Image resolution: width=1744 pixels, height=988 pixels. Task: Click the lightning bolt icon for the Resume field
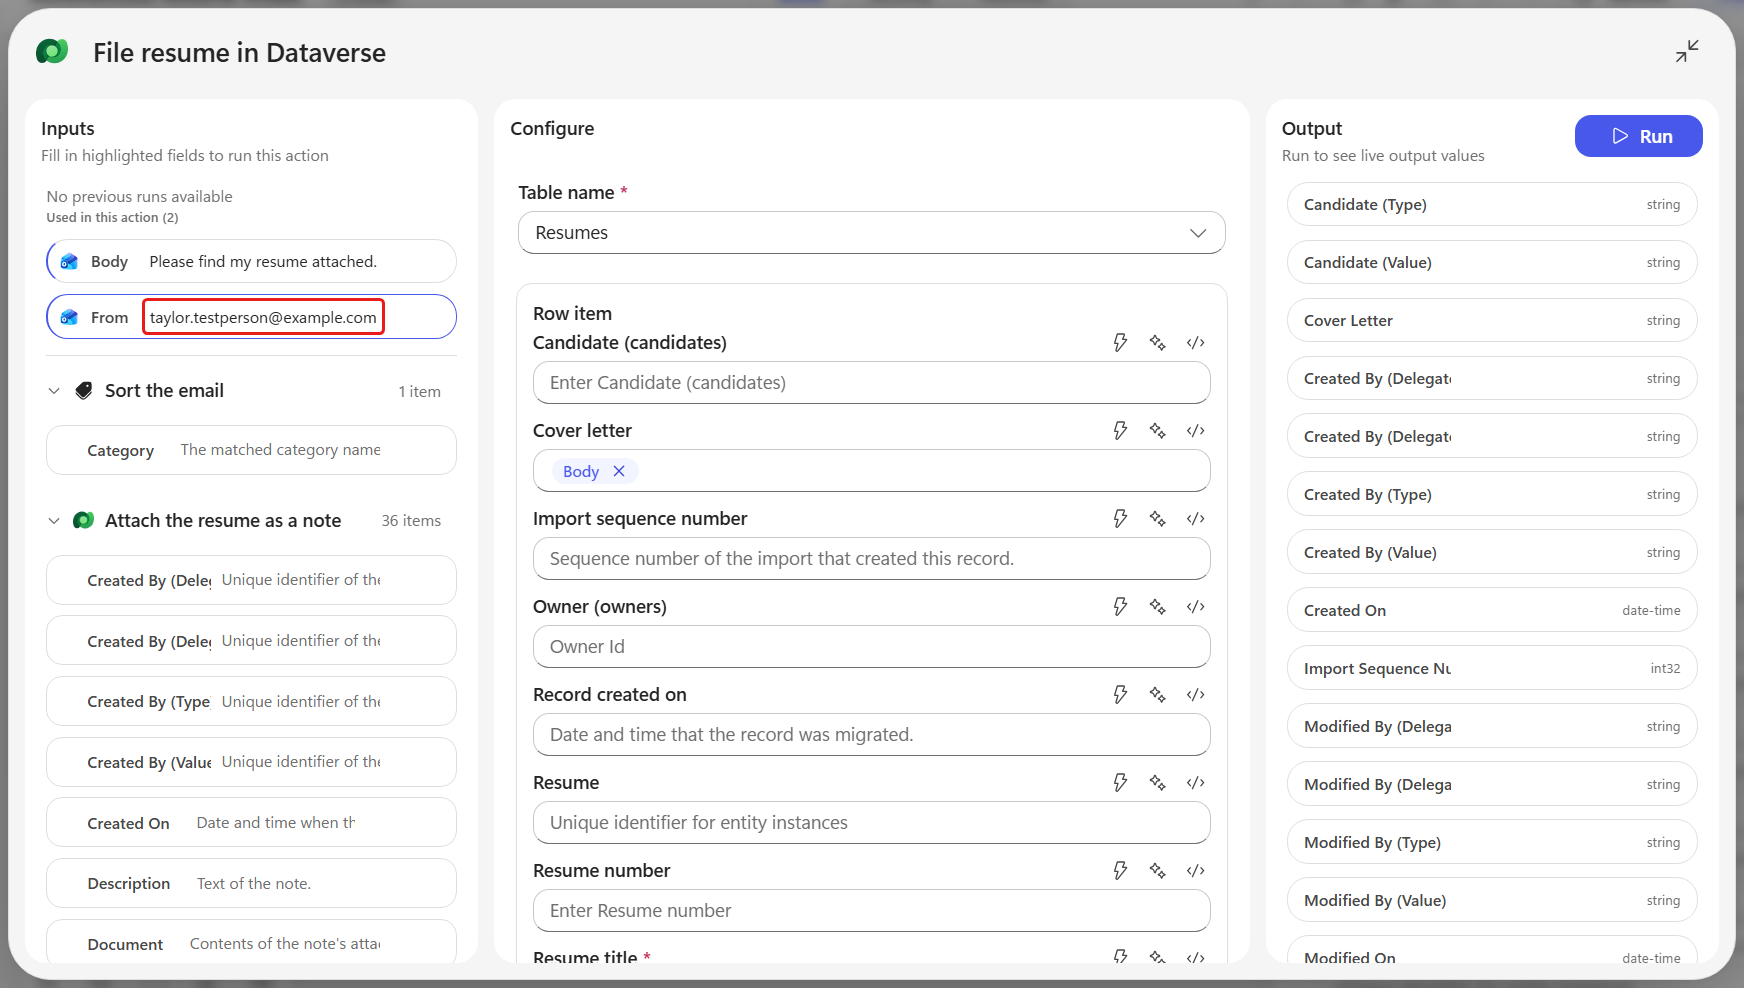1120,783
